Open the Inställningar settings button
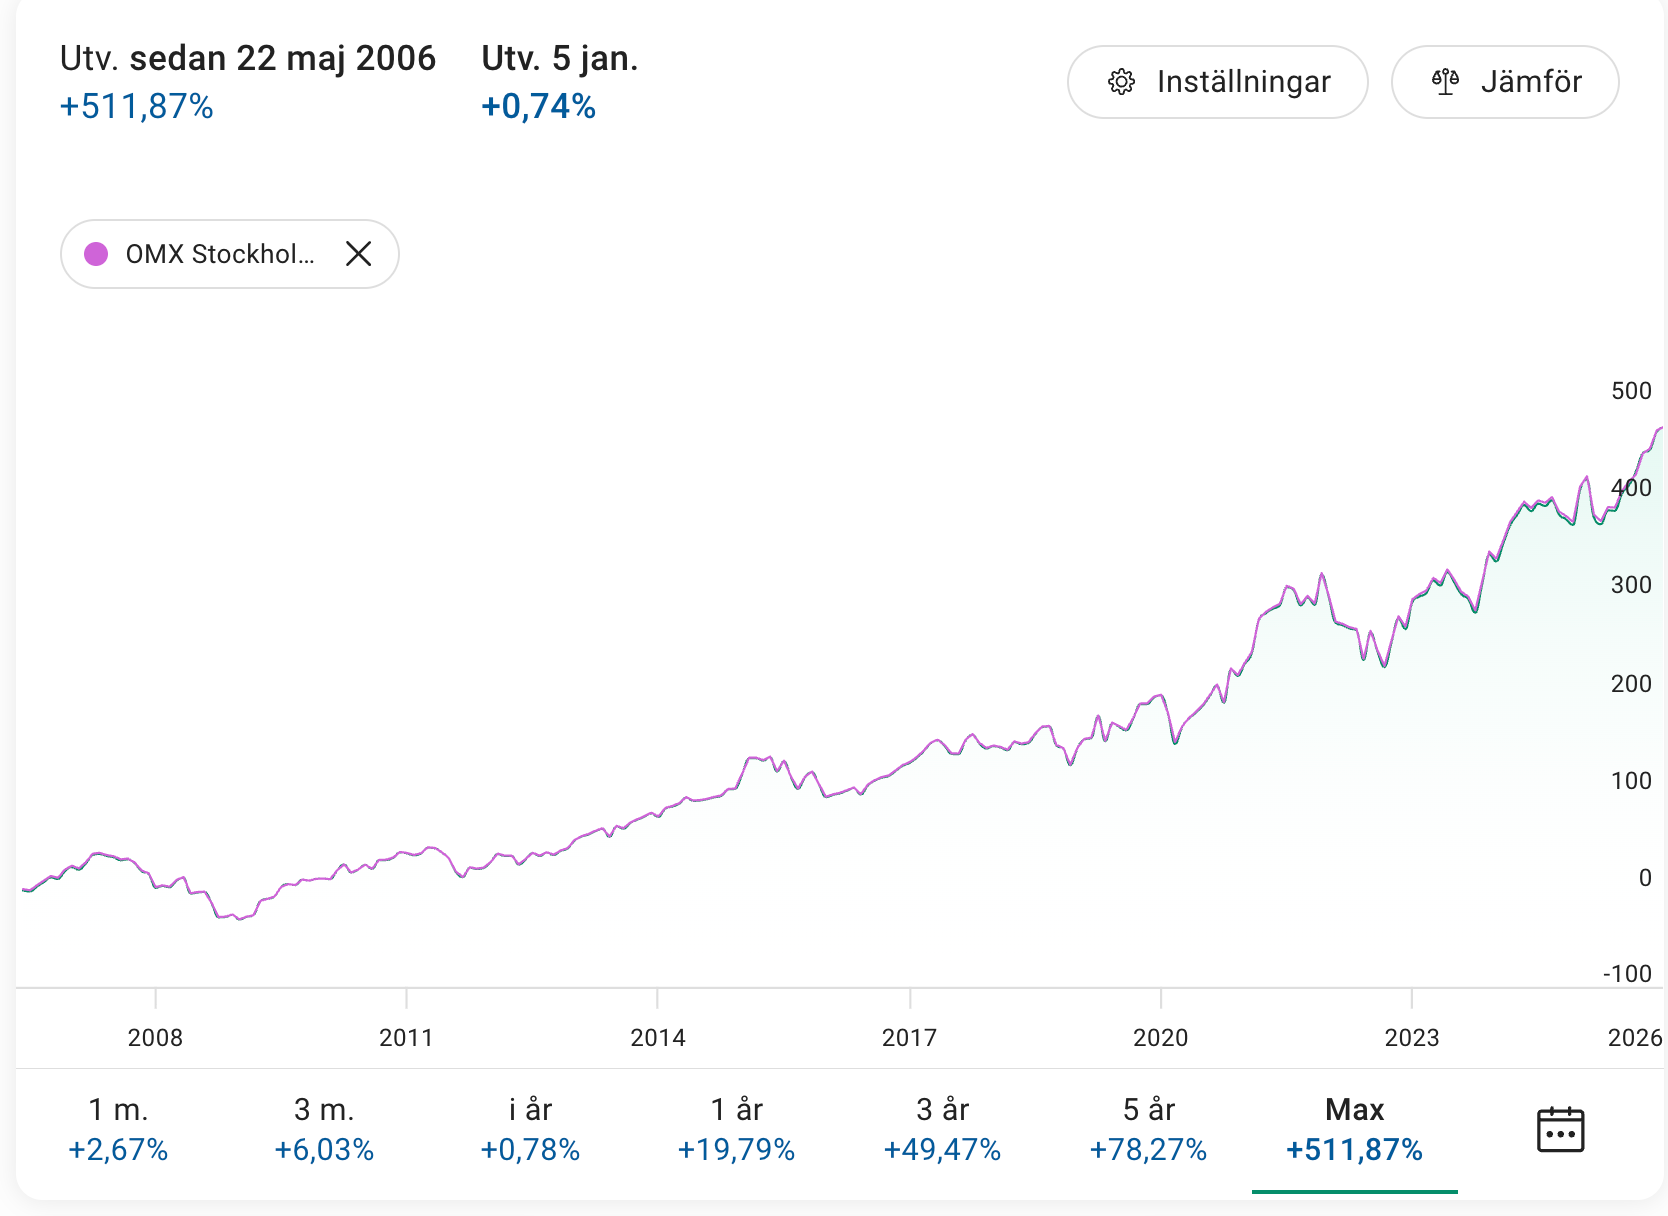This screenshot has width=1668, height=1216. coord(1217,82)
